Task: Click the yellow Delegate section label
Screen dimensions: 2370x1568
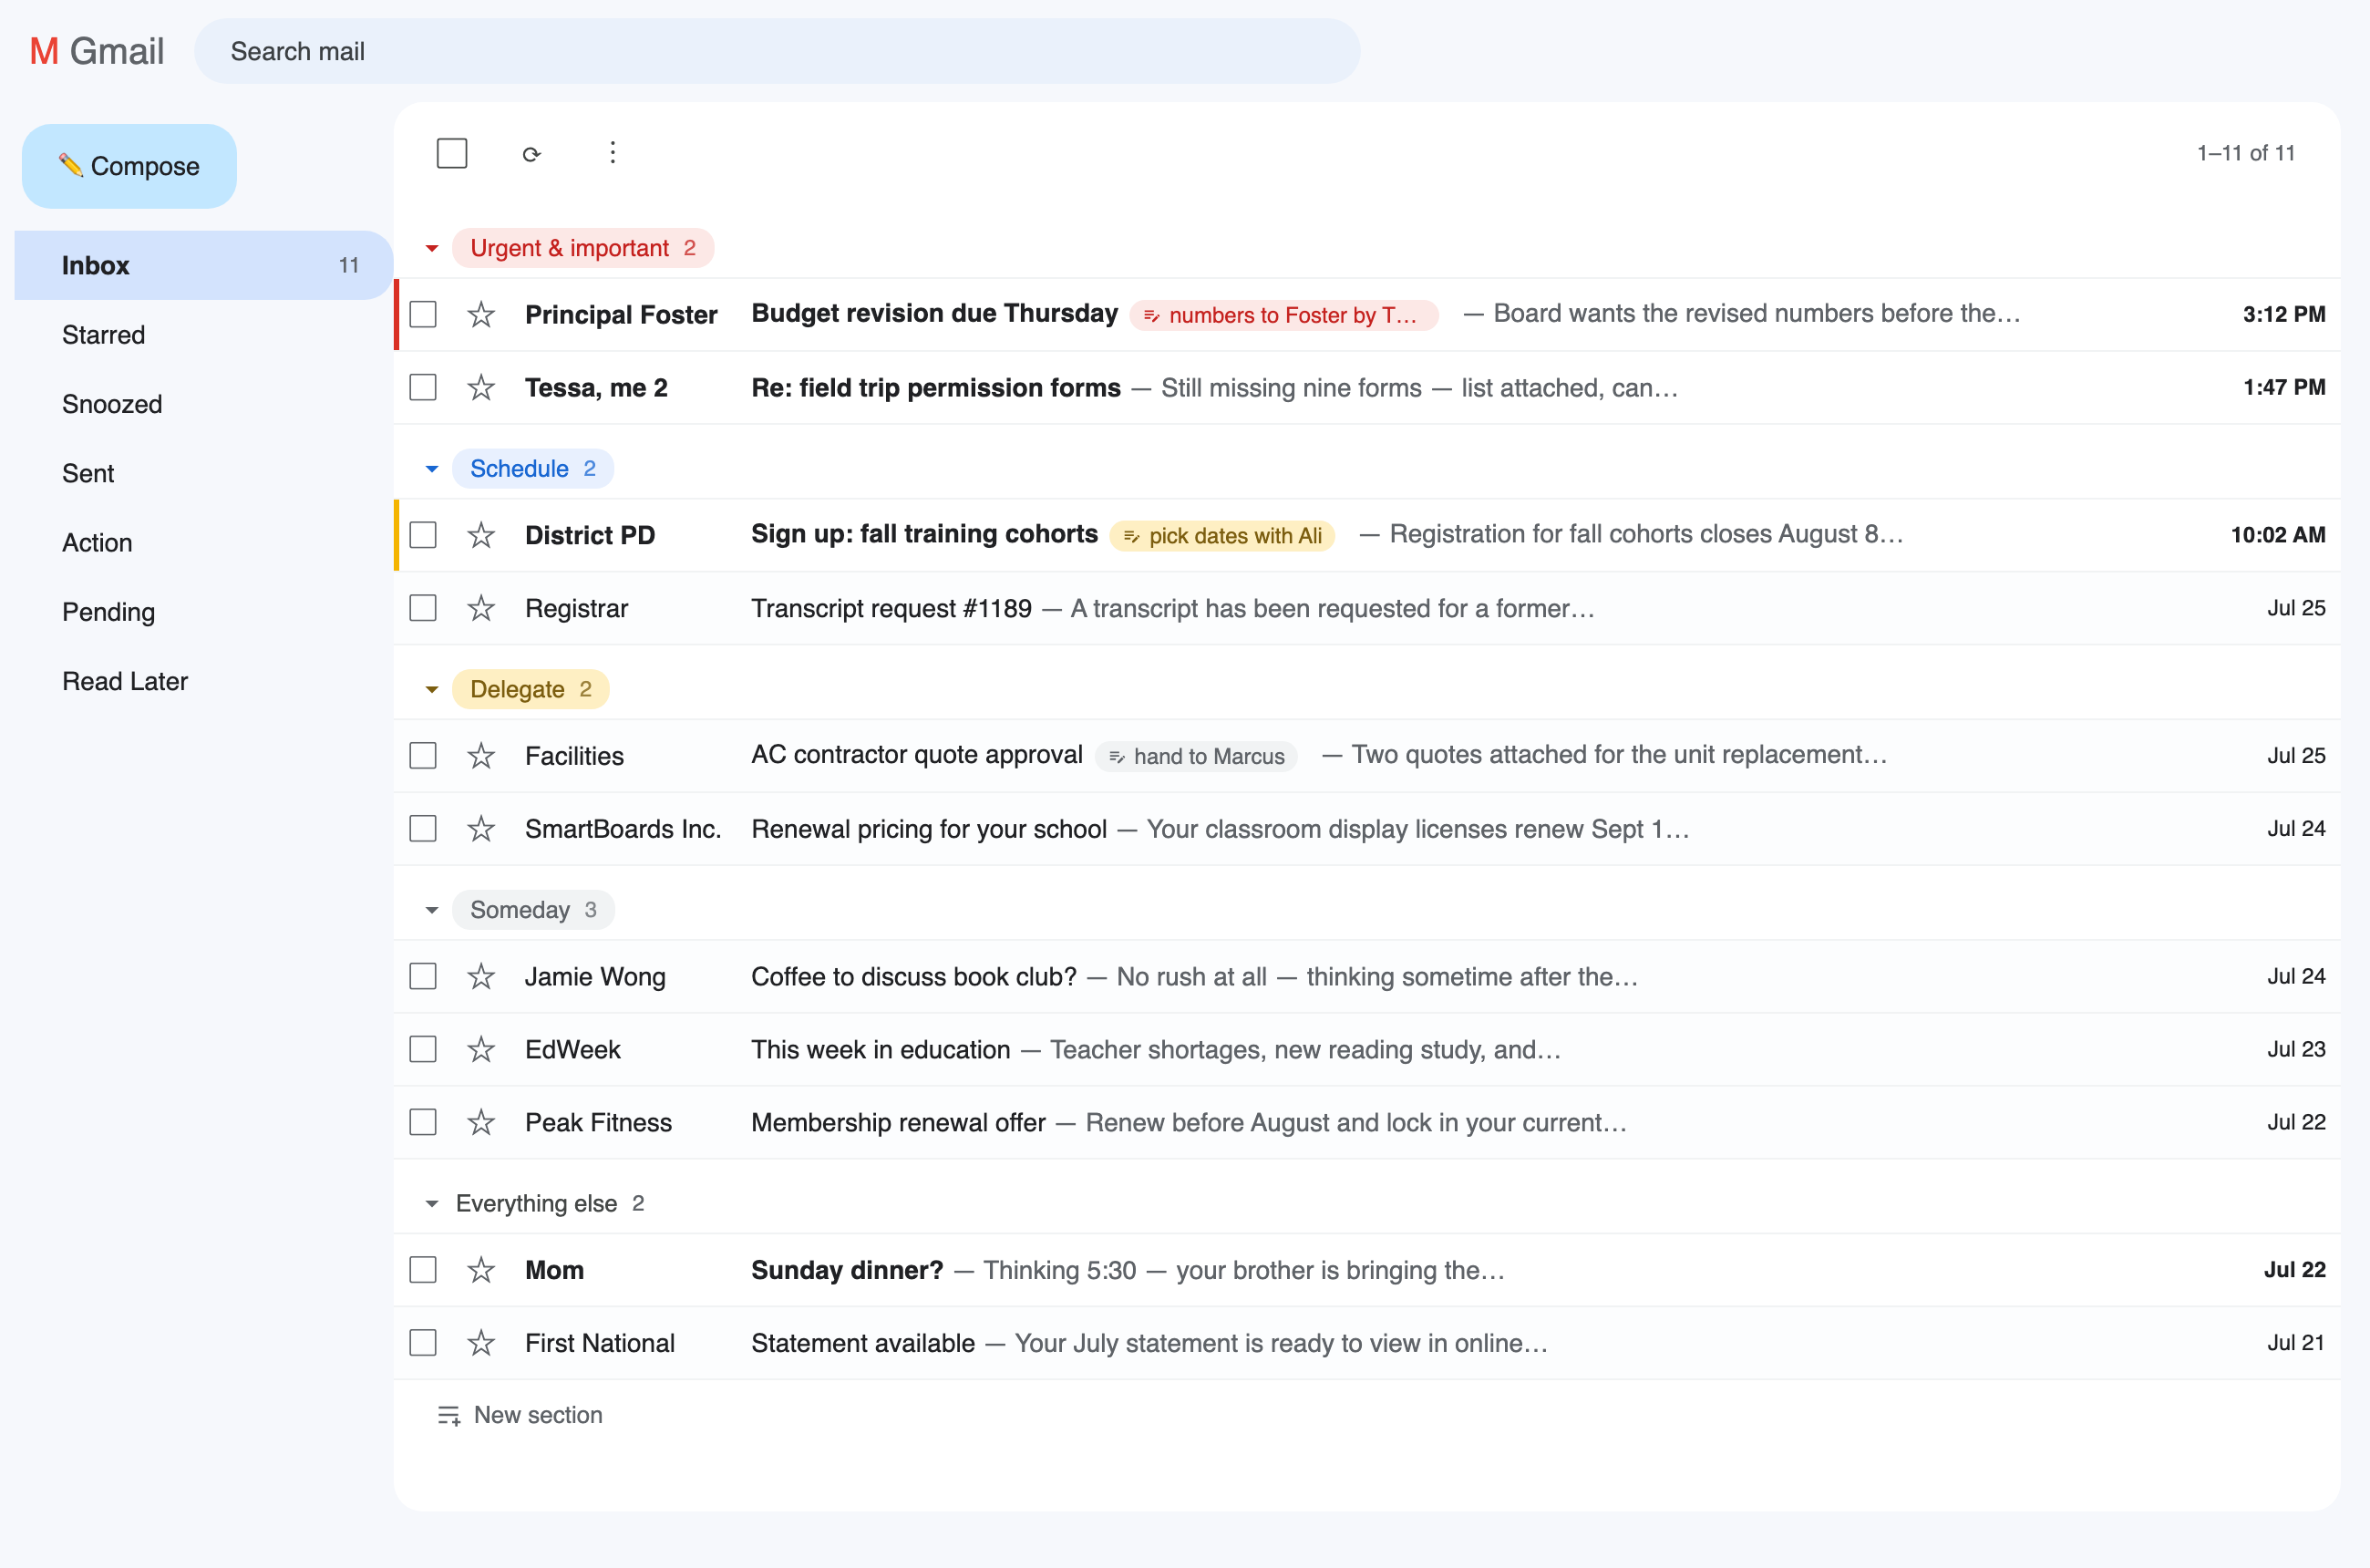Action: click(x=530, y=690)
